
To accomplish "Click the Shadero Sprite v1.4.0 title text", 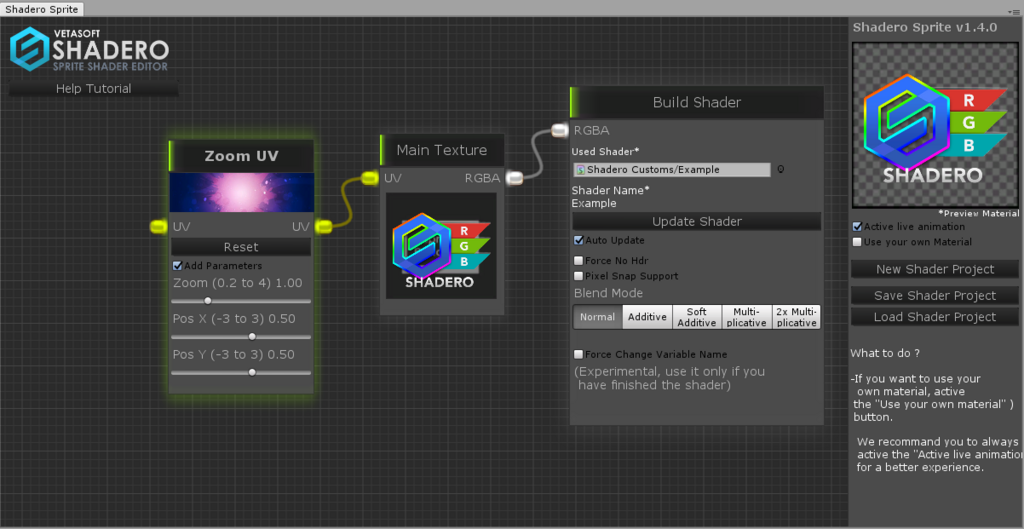I will (925, 27).
